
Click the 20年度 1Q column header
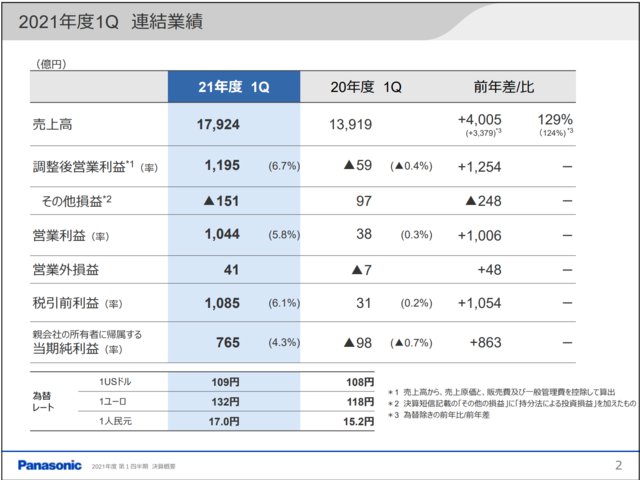pyautogui.click(x=365, y=87)
